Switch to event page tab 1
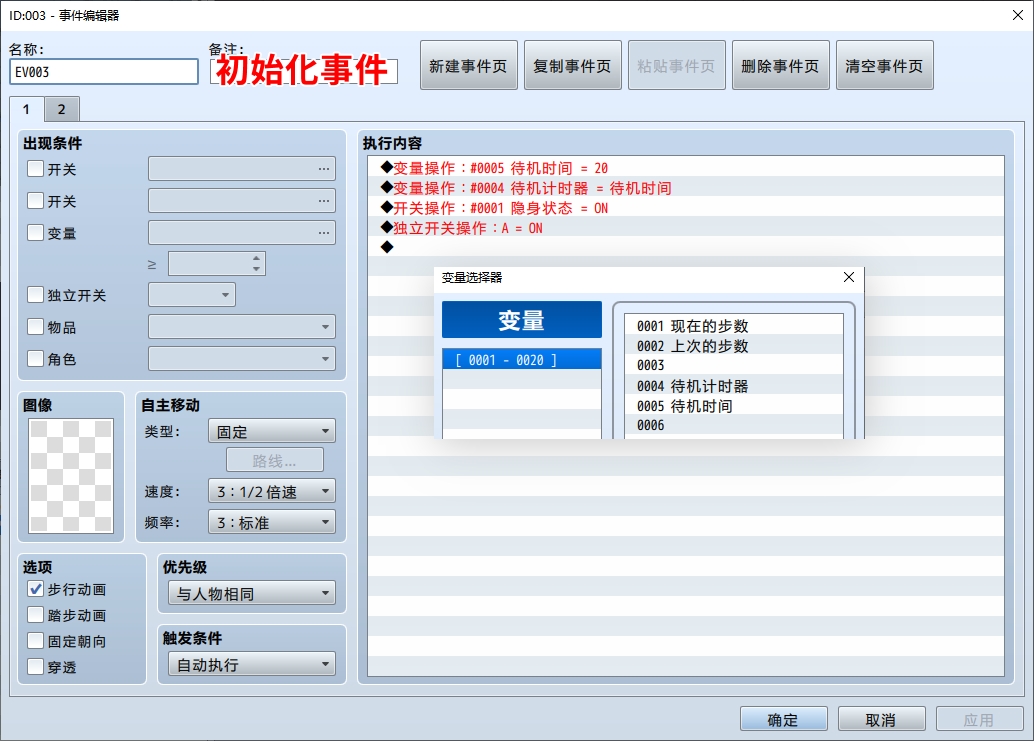Viewport: 1034px width, 741px height. 26,109
